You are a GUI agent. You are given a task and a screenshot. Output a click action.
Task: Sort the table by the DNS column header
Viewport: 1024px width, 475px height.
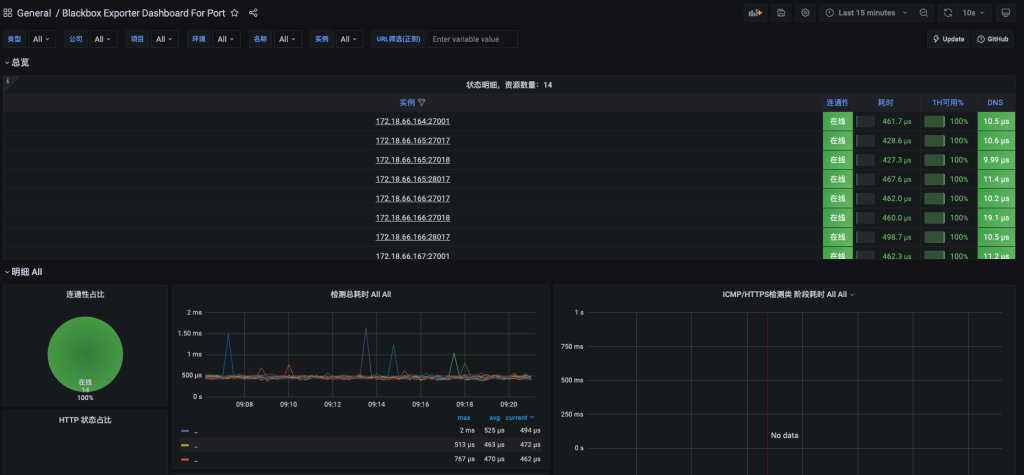tap(995, 103)
